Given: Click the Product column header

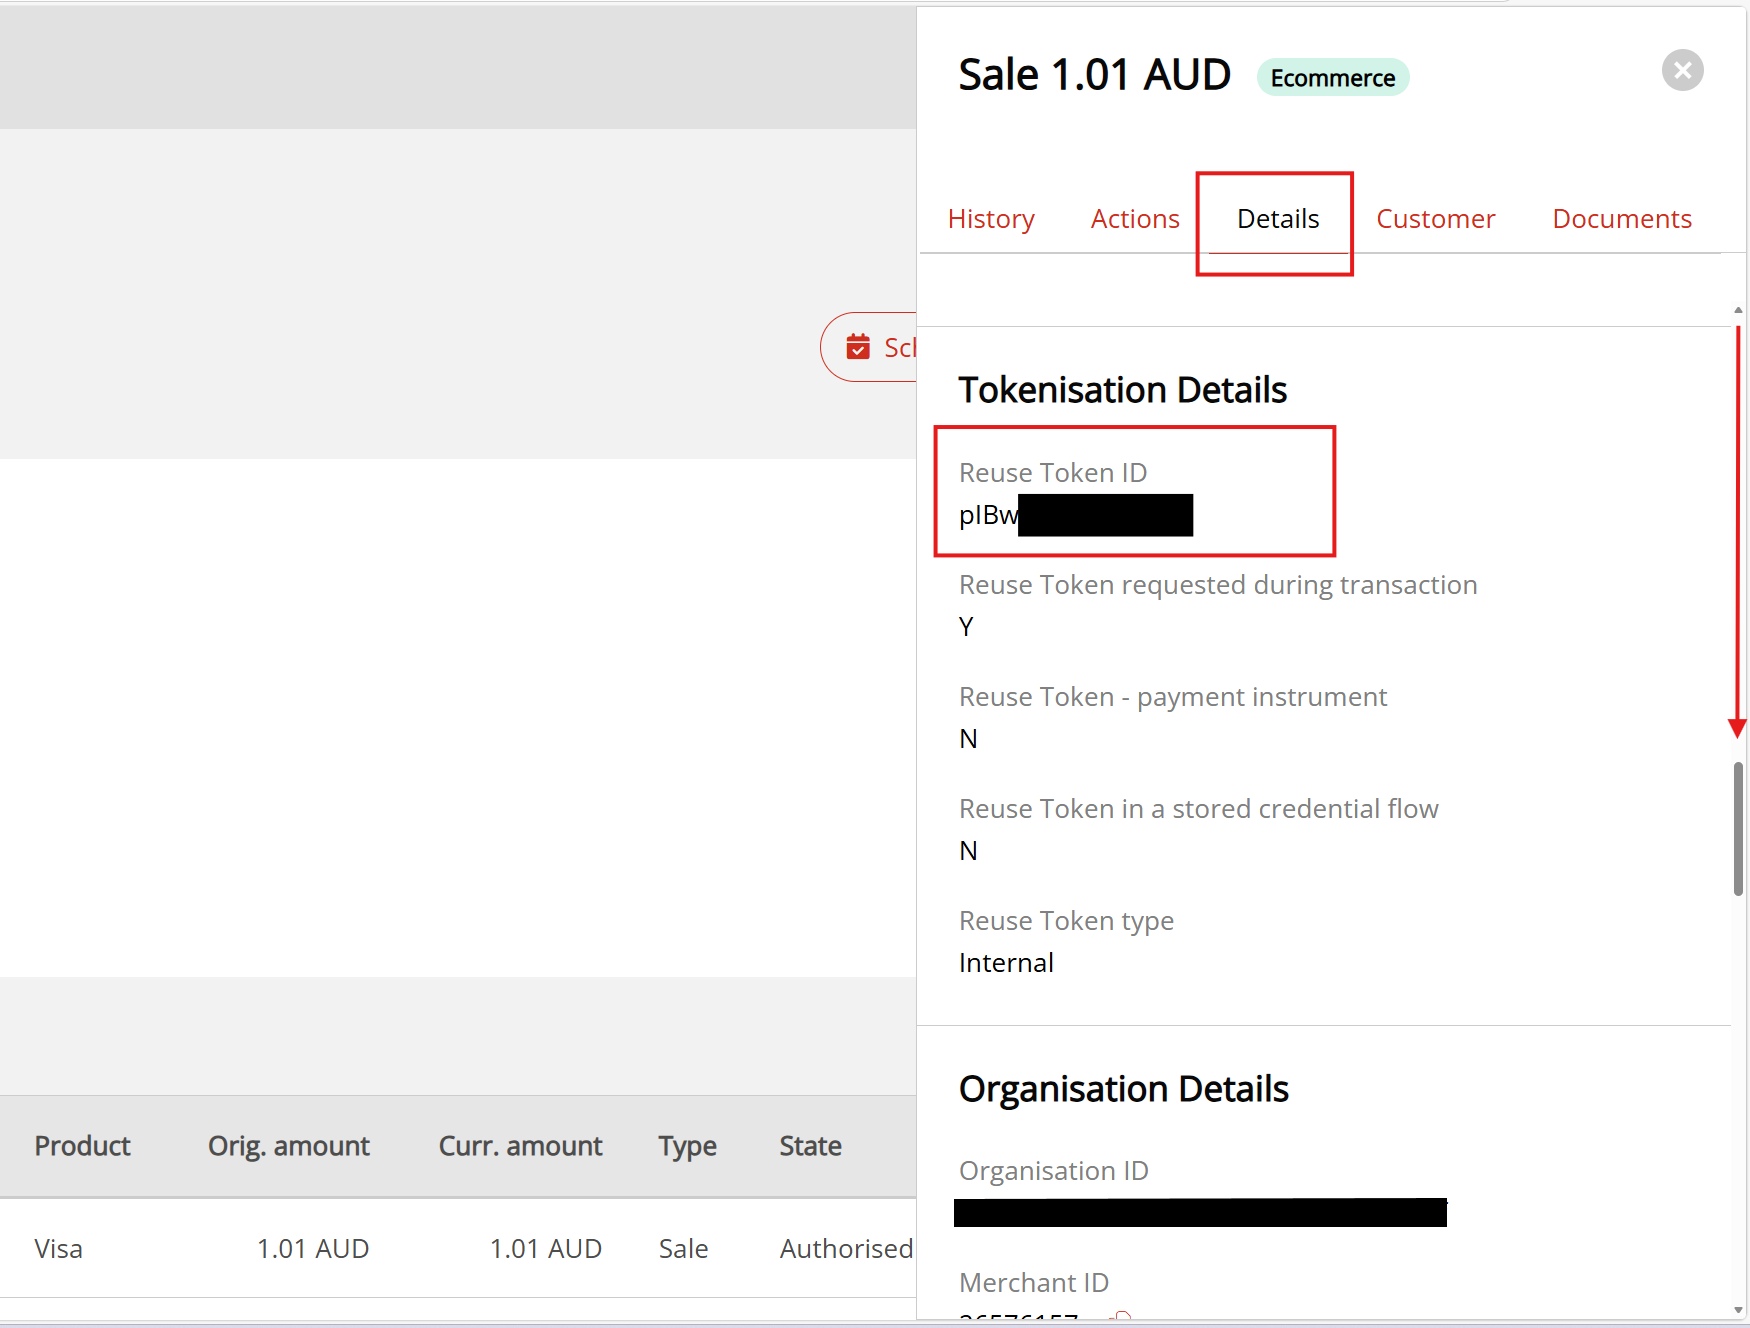Looking at the screenshot, I should click(82, 1146).
